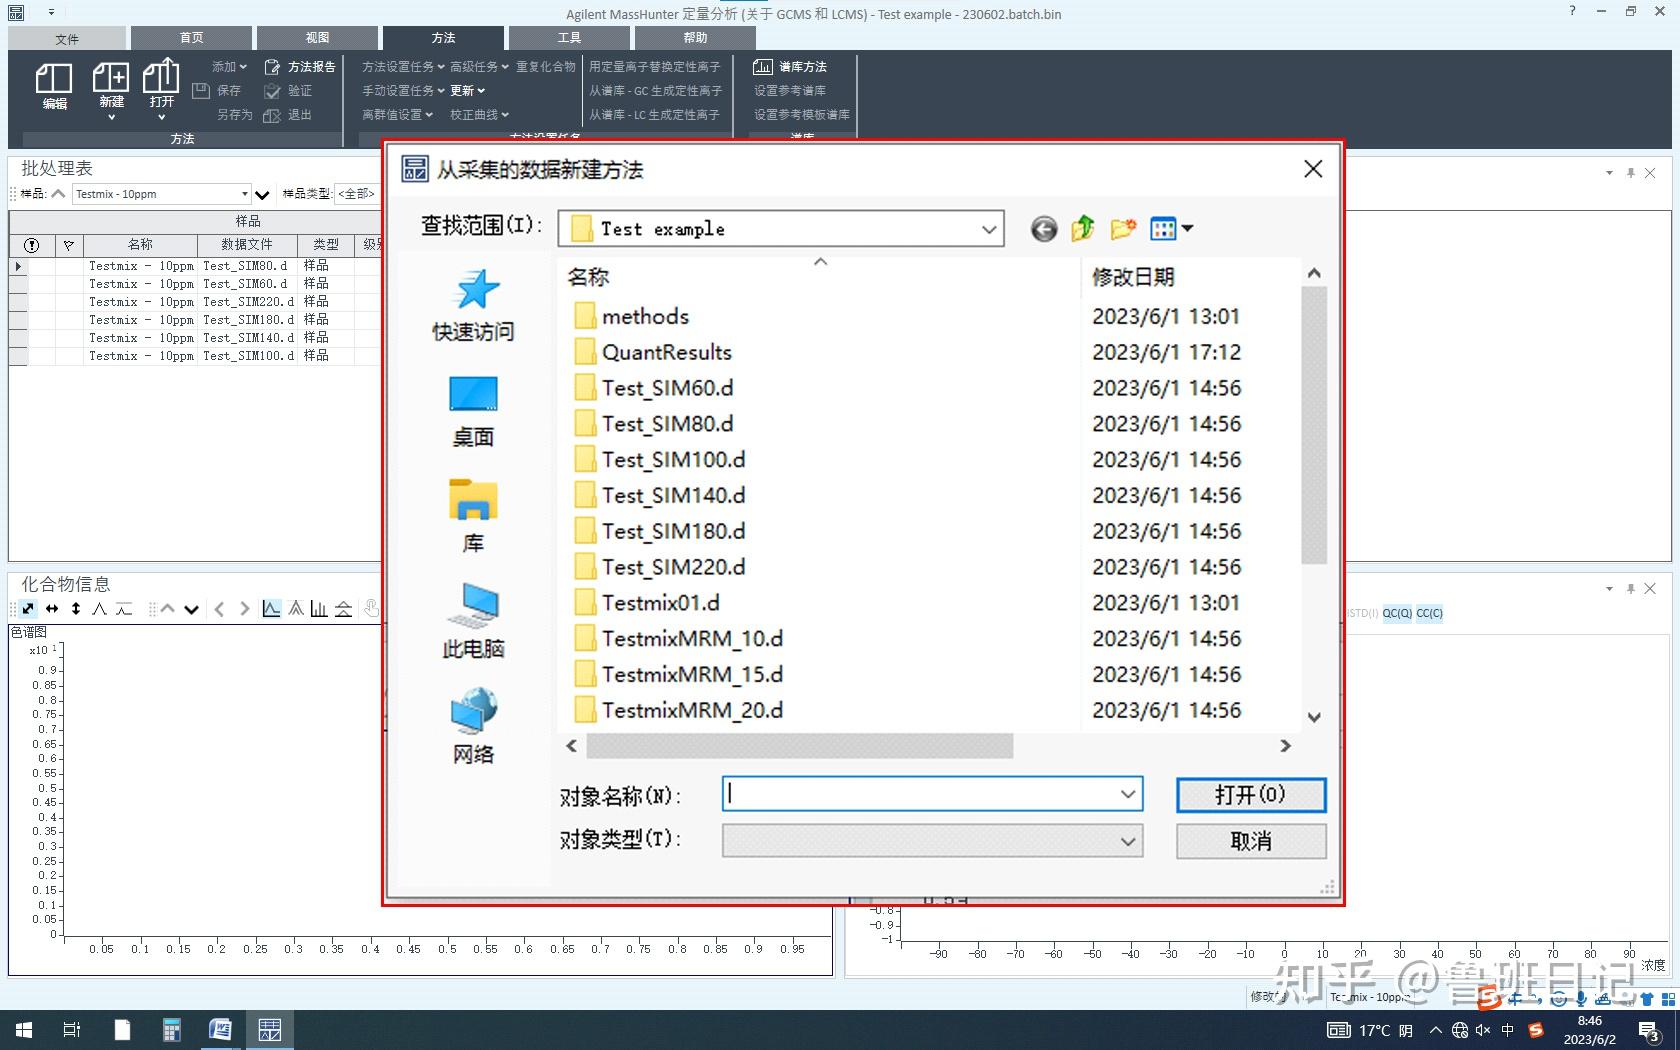Toggle autoscale X axis in 化合物信息

(52, 609)
